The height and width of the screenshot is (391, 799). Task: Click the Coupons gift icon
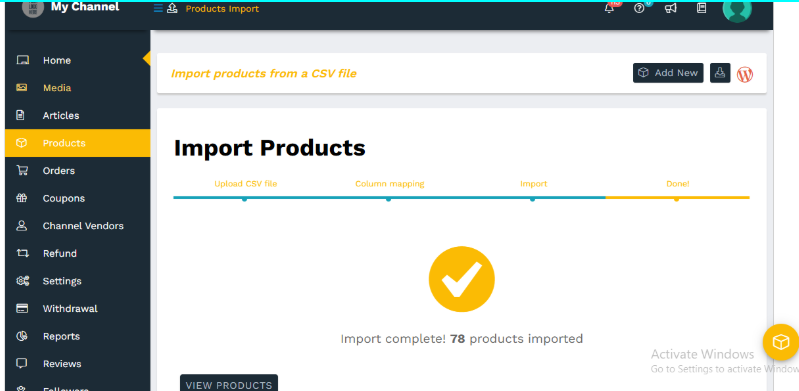coord(21,198)
